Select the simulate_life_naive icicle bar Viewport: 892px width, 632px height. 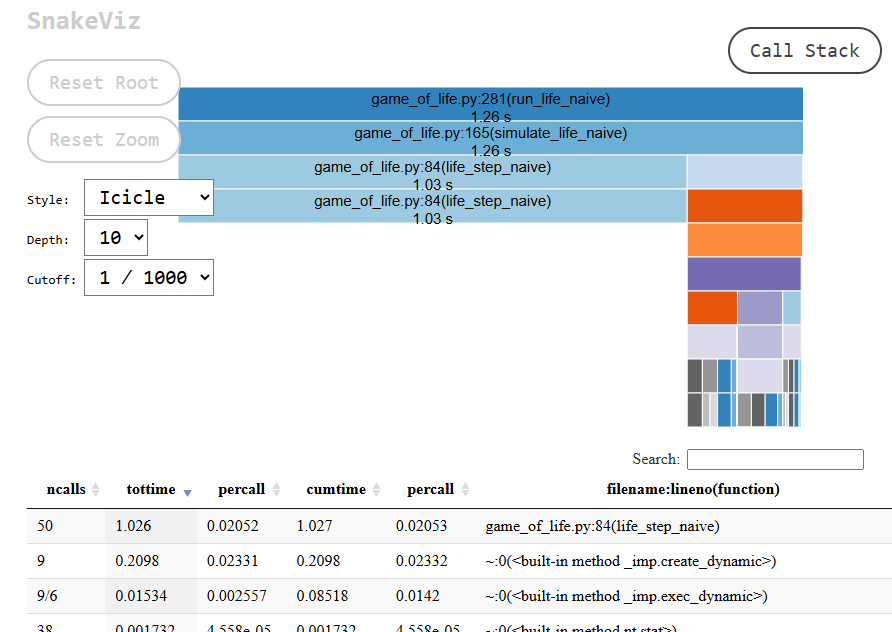490,138
